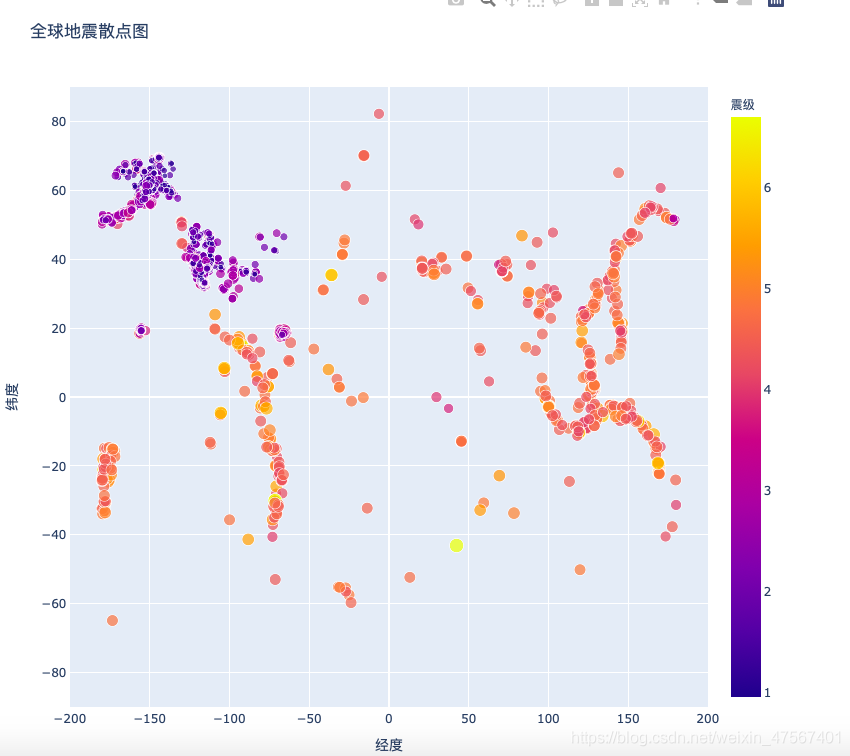This screenshot has height=756, width=850.
Task: Click x-axis tick label 50
Action: click(x=468, y=719)
